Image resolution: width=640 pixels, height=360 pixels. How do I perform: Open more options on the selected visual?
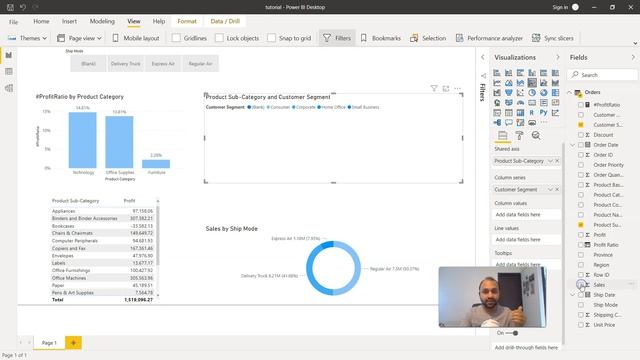coord(458,88)
